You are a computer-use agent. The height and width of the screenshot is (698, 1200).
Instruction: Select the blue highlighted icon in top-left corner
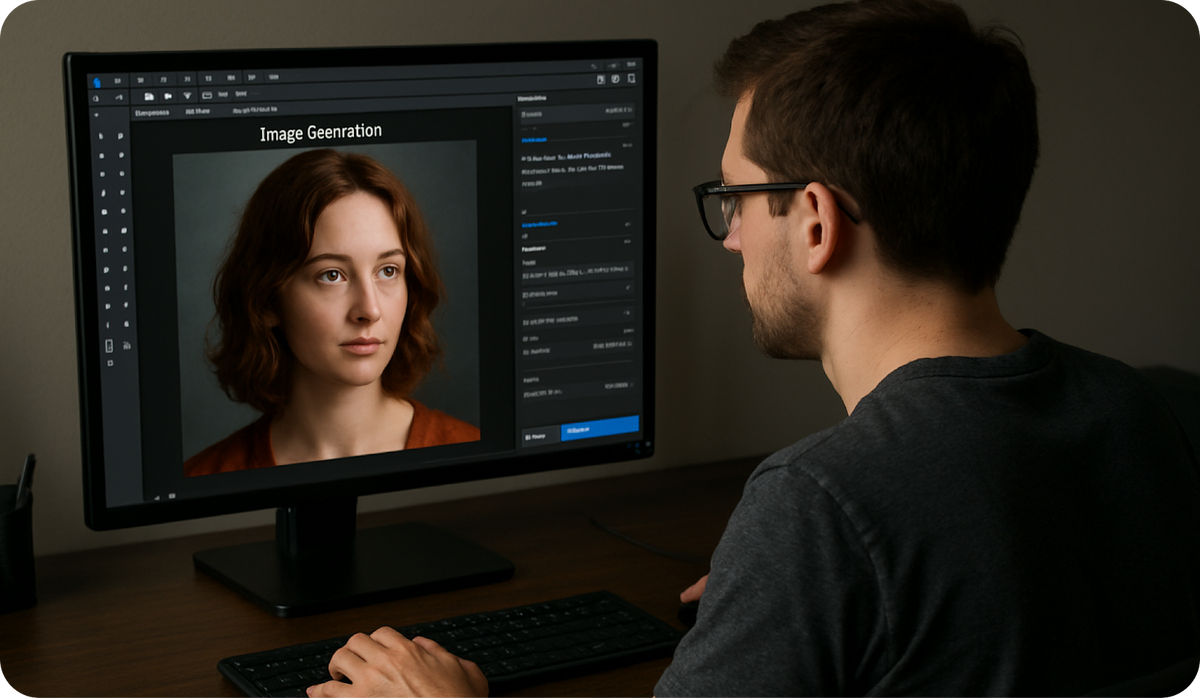pyautogui.click(x=97, y=82)
